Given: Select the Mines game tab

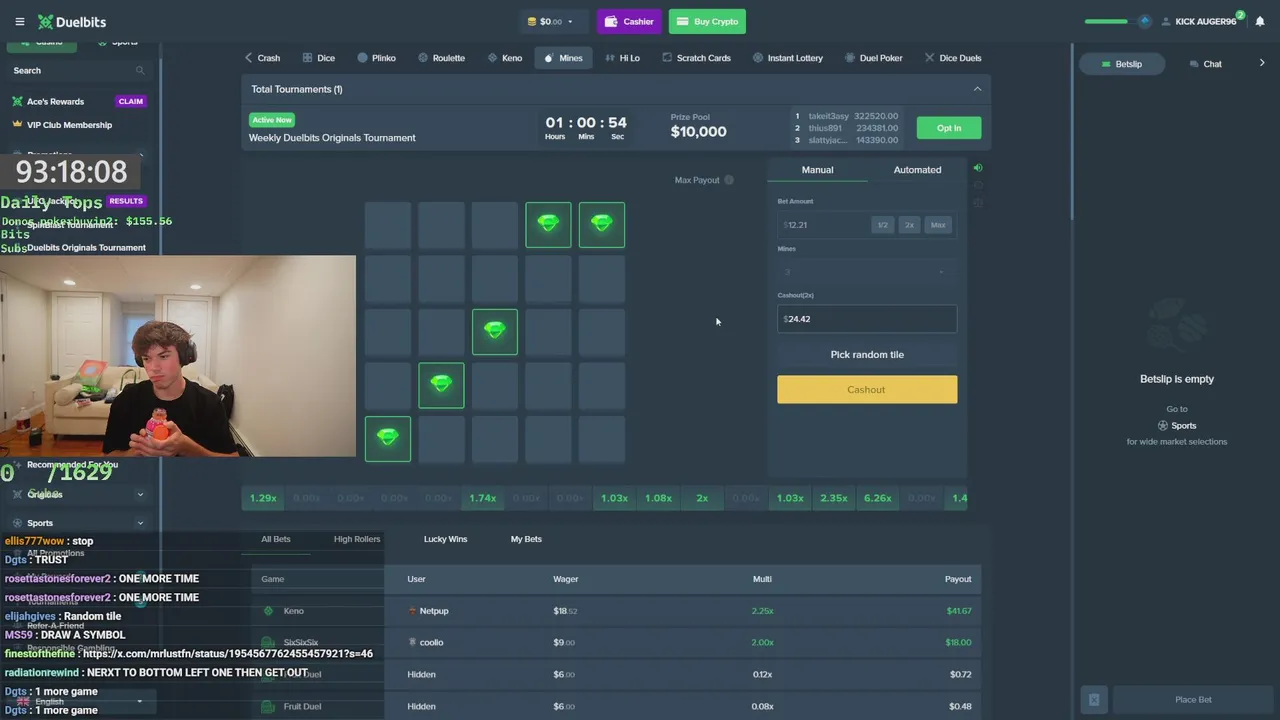Looking at the screenshot, I should 563,58.
